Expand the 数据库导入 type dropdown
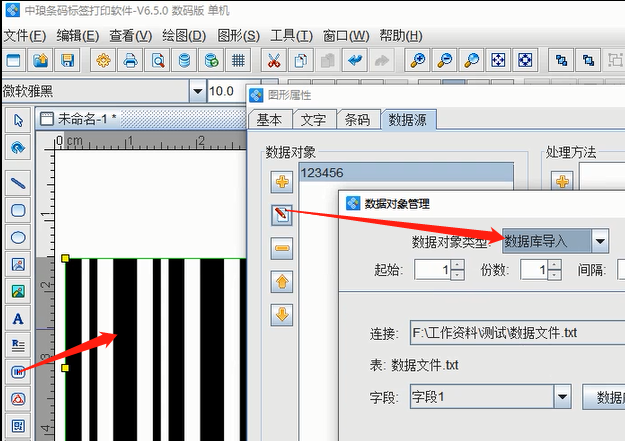The width and height of the screenshot is (625, 441). (x=600, y=241)
